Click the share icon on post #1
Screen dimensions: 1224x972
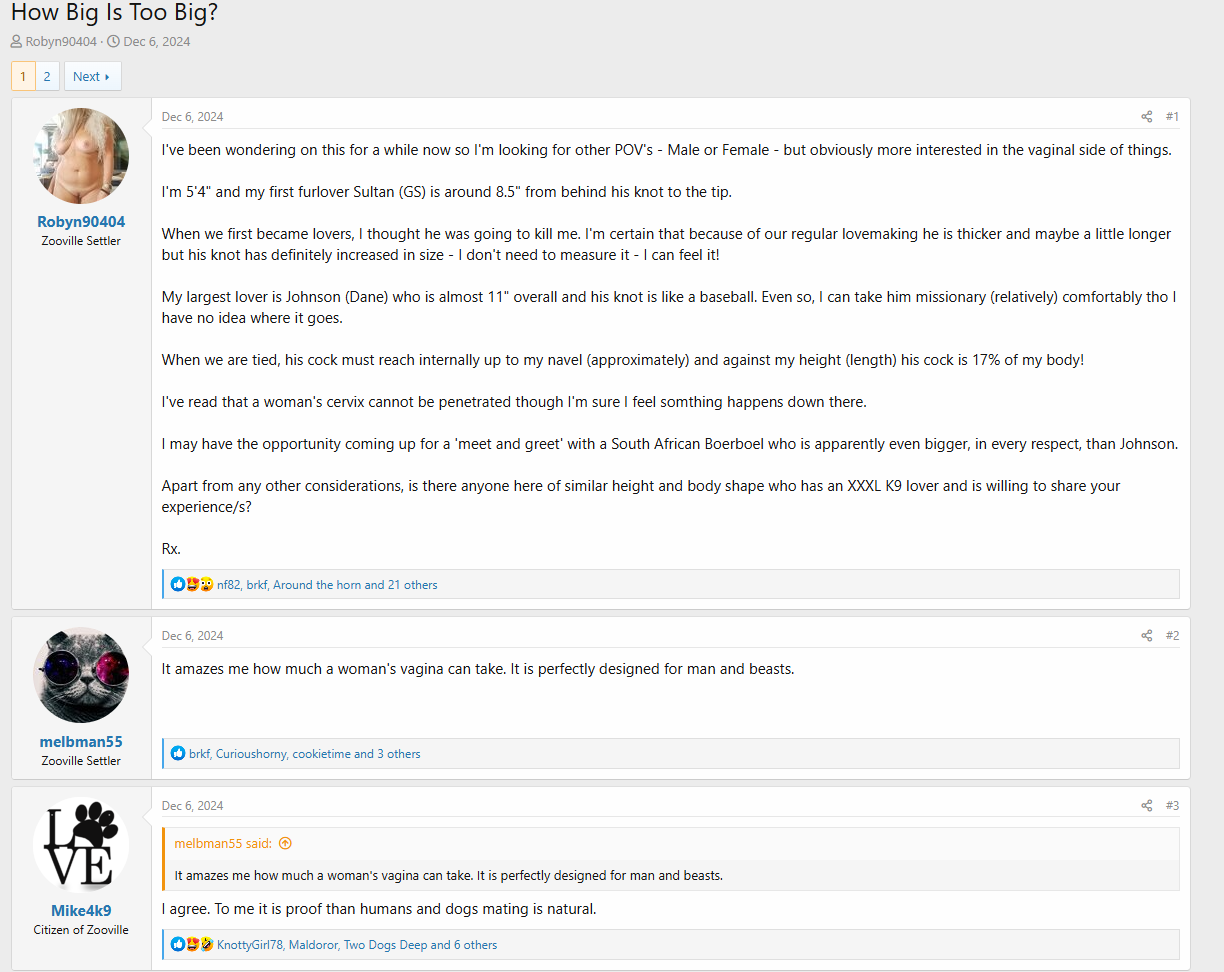click(x=1146, y=117)
